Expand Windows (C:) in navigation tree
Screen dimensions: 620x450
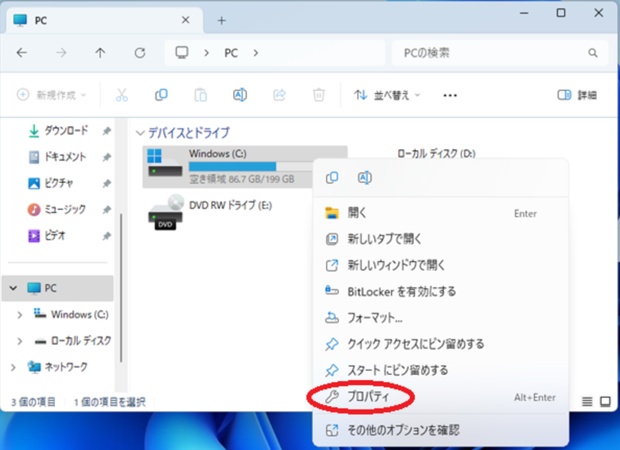click(x=19, y=315)
